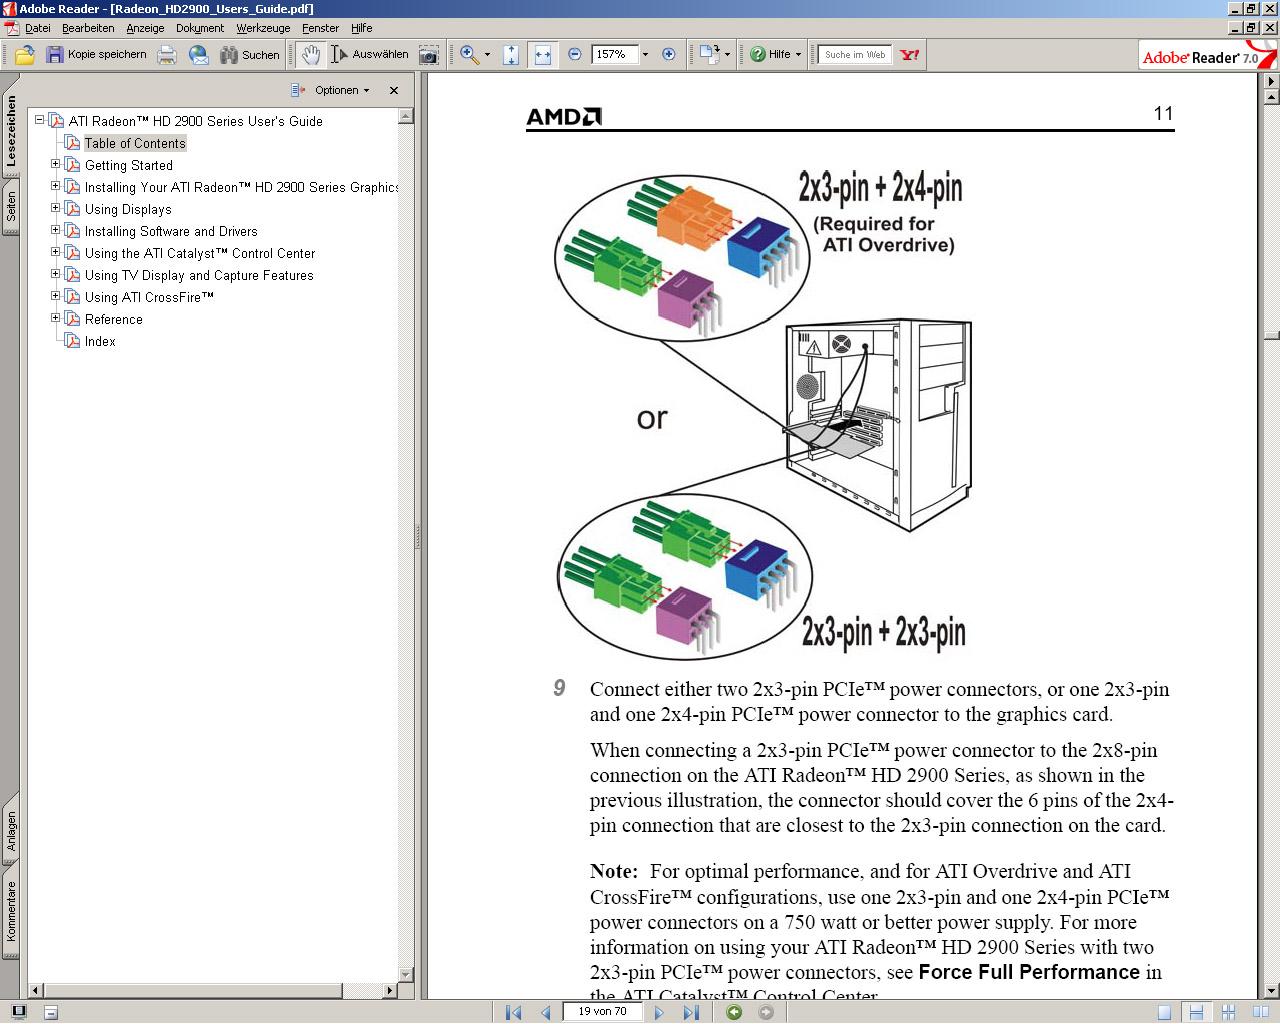Toggle single page layout in status bar

[x=1164, y=1012]
